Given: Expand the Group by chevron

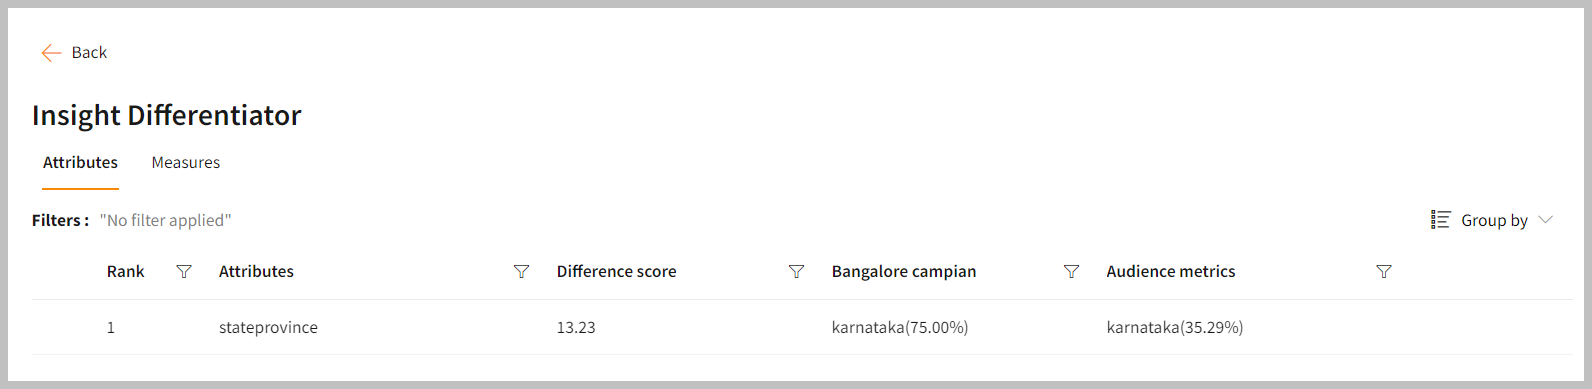Looking at the screenshot, I should point(1545,220).
